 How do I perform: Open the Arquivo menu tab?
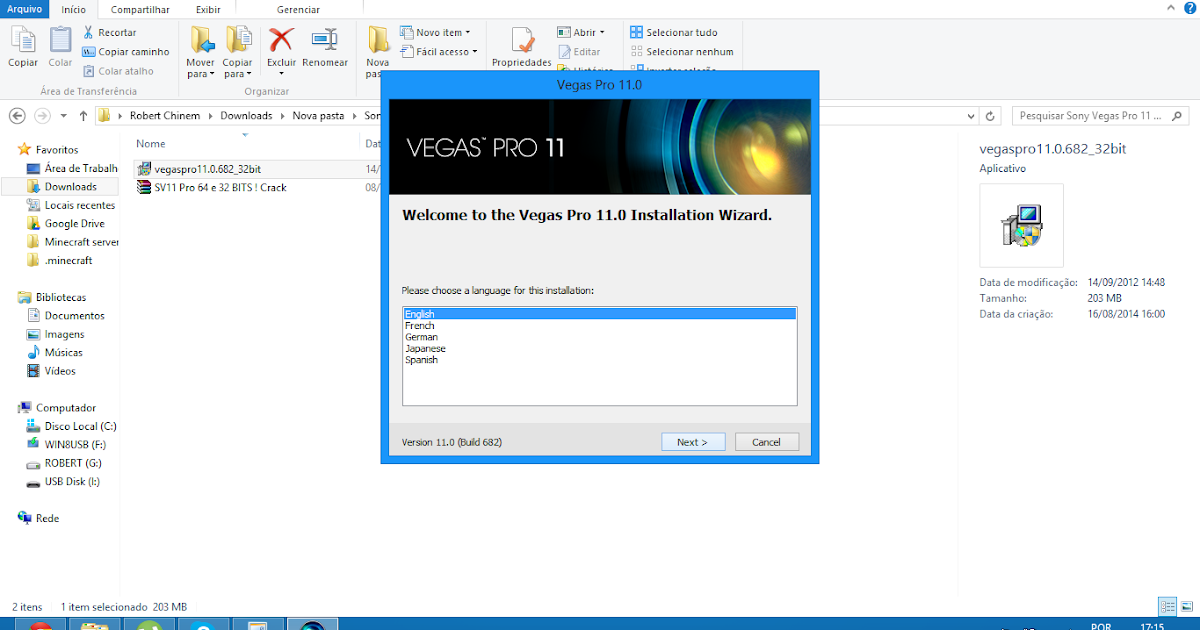coord(25,9)
